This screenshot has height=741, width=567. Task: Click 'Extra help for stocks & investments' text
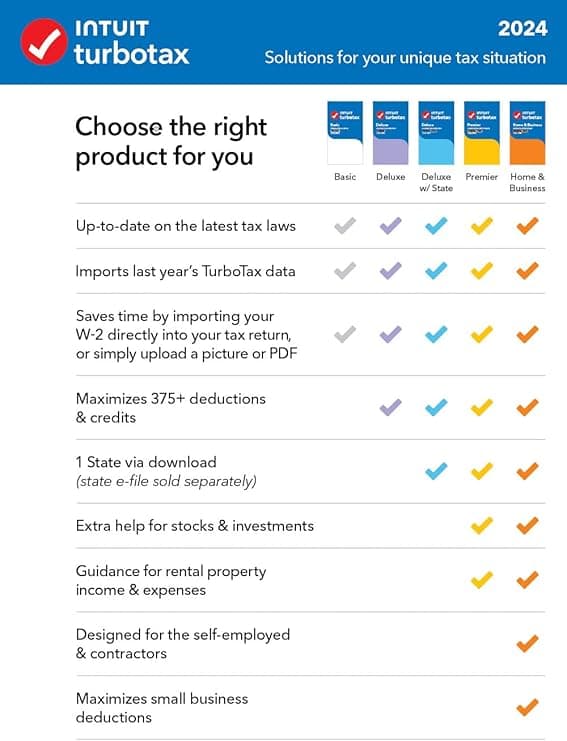(x=195, y=526)
